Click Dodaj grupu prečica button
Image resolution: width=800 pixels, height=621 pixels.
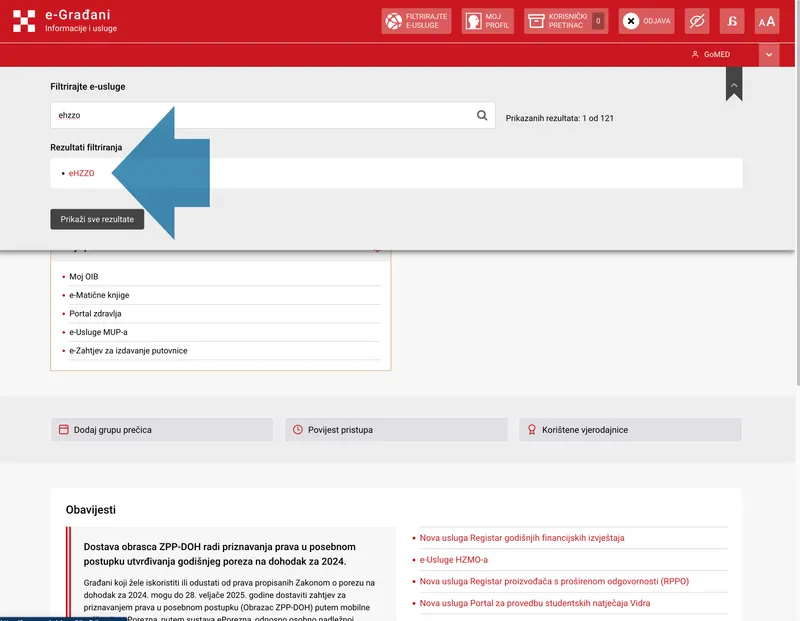(x=162, y=430)
